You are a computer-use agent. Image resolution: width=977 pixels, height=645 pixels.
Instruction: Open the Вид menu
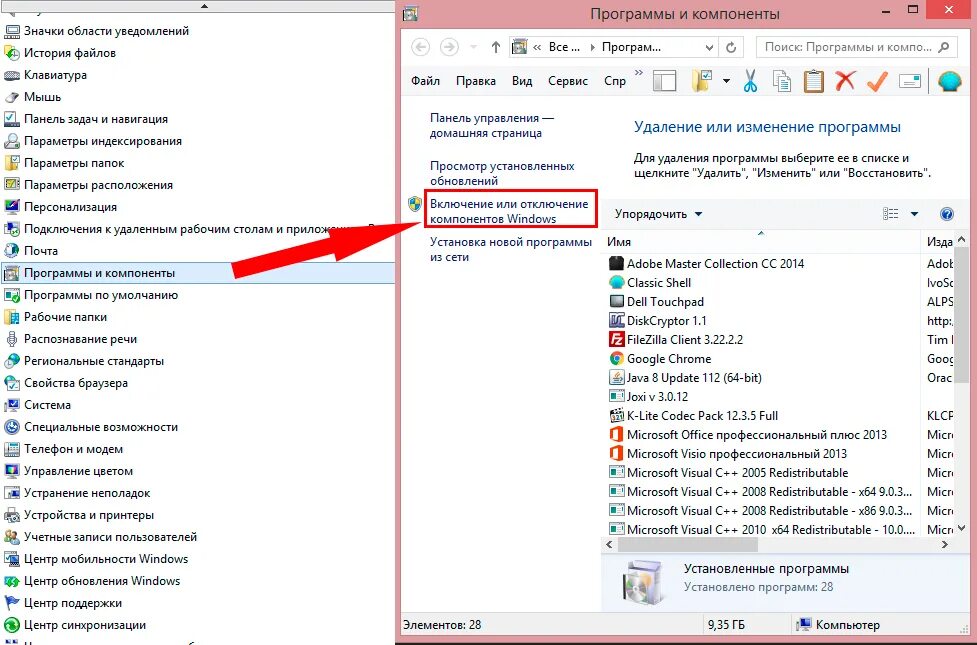coord(522,81)
